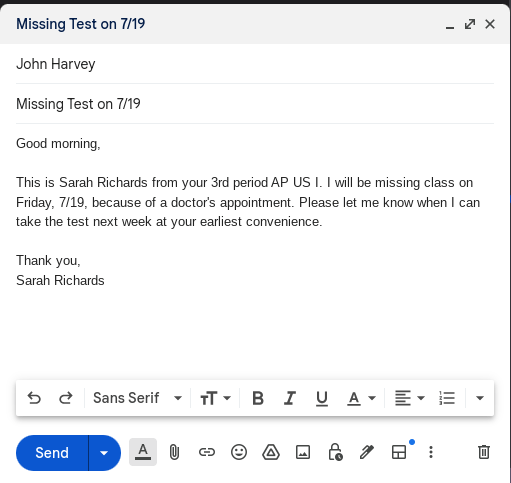Toggle confidential mode lock icon

click(x=335, y=452)
